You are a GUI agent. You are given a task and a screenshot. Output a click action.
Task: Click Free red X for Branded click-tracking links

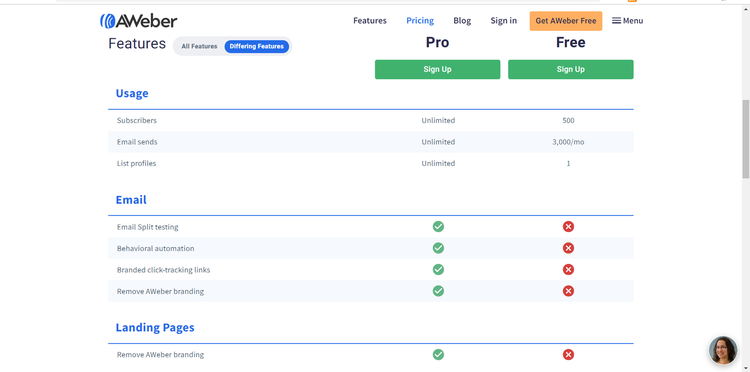tap(568, 270)
